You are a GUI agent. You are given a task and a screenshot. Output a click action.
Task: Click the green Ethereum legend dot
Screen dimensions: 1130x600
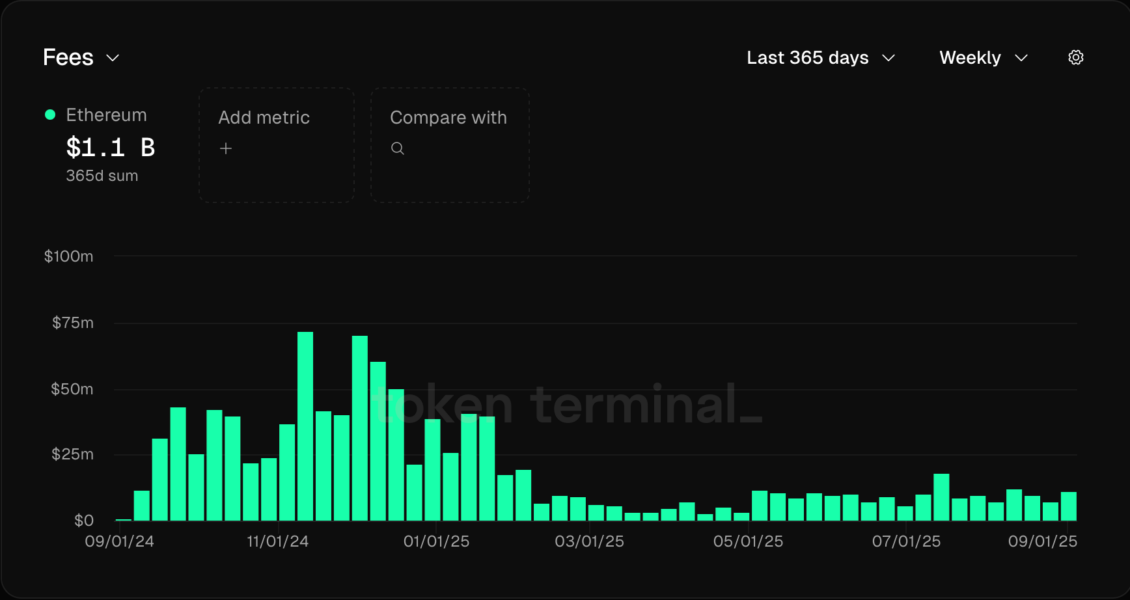[50, 115]
